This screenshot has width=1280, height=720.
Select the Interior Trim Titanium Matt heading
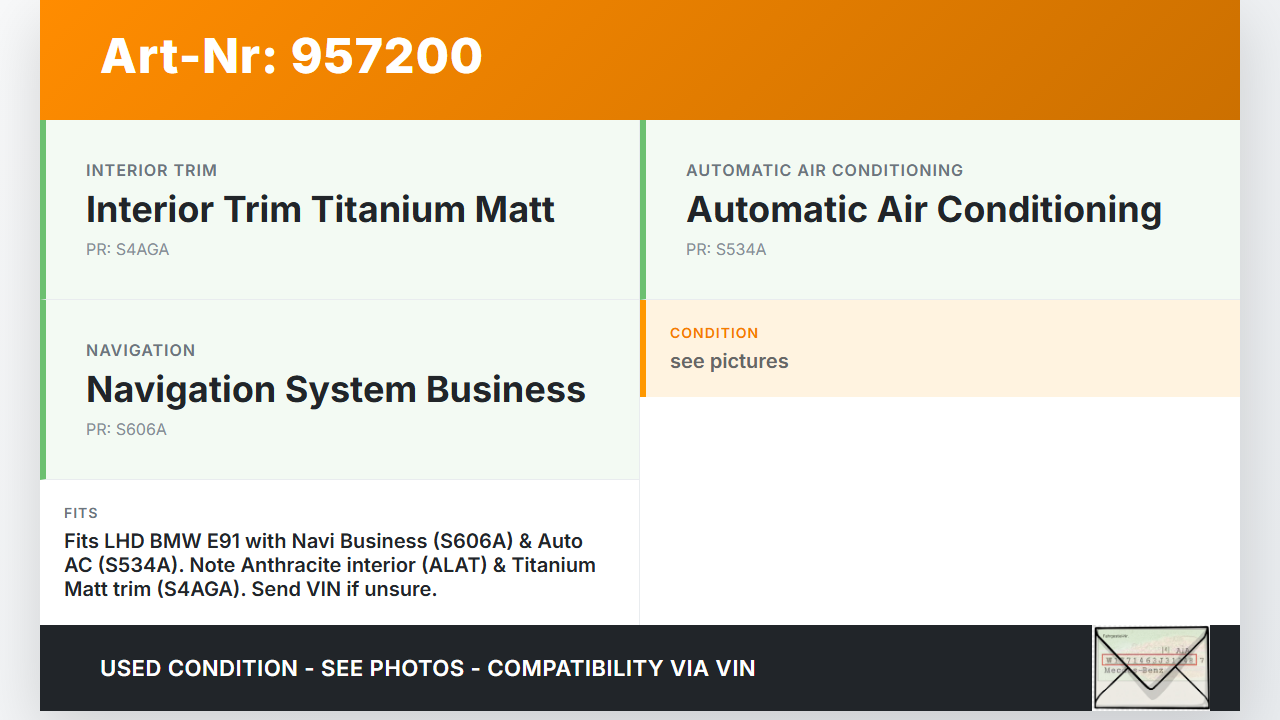(x=320, y=210)
